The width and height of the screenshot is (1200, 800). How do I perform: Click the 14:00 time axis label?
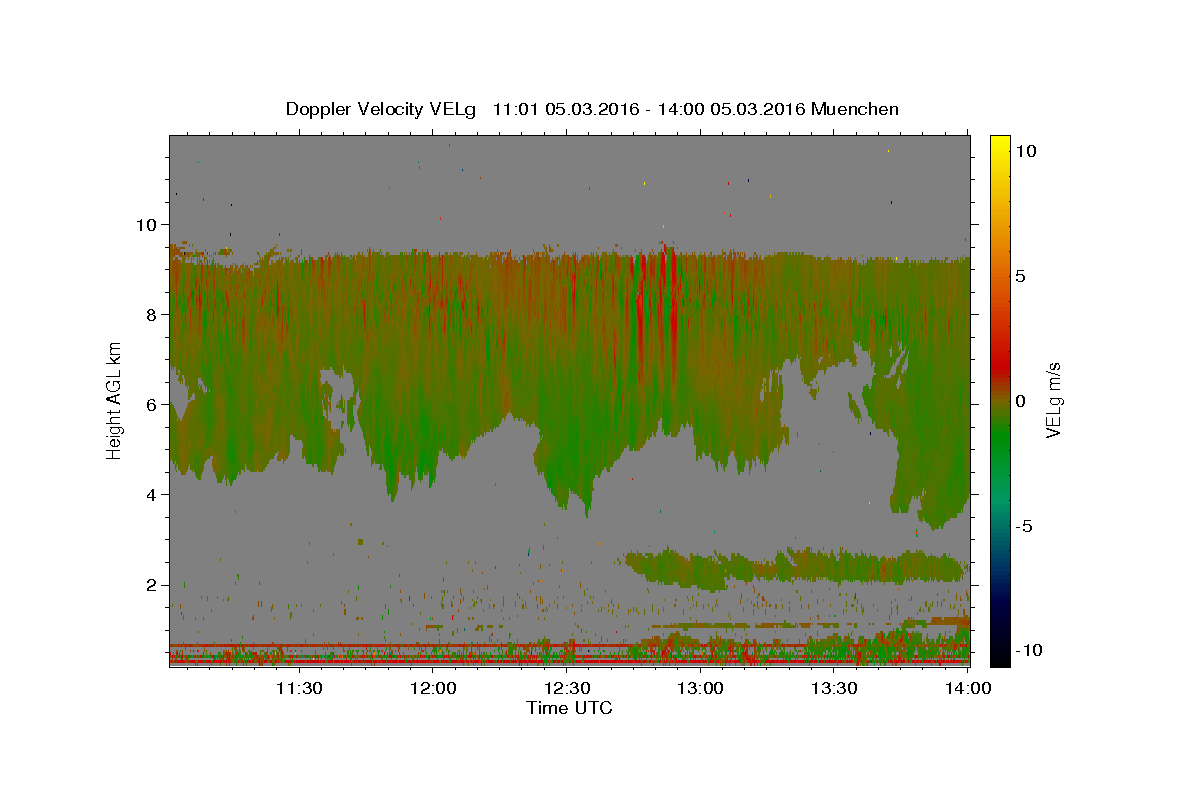968,688
